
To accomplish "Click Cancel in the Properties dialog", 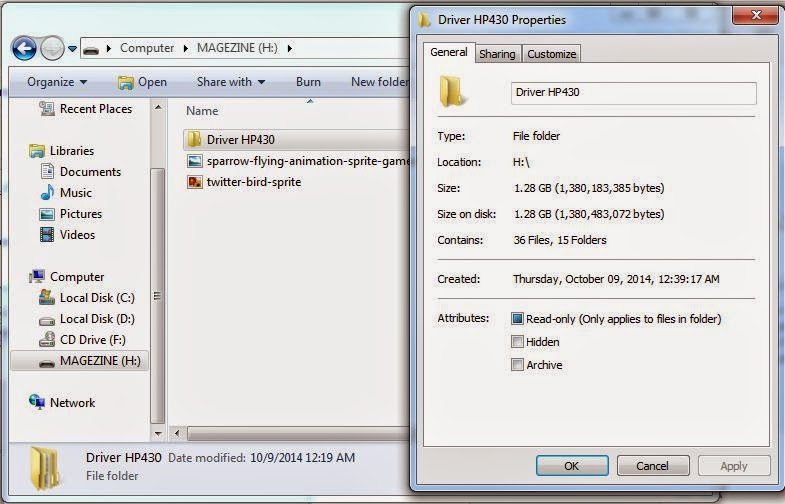I will (653, 465).
